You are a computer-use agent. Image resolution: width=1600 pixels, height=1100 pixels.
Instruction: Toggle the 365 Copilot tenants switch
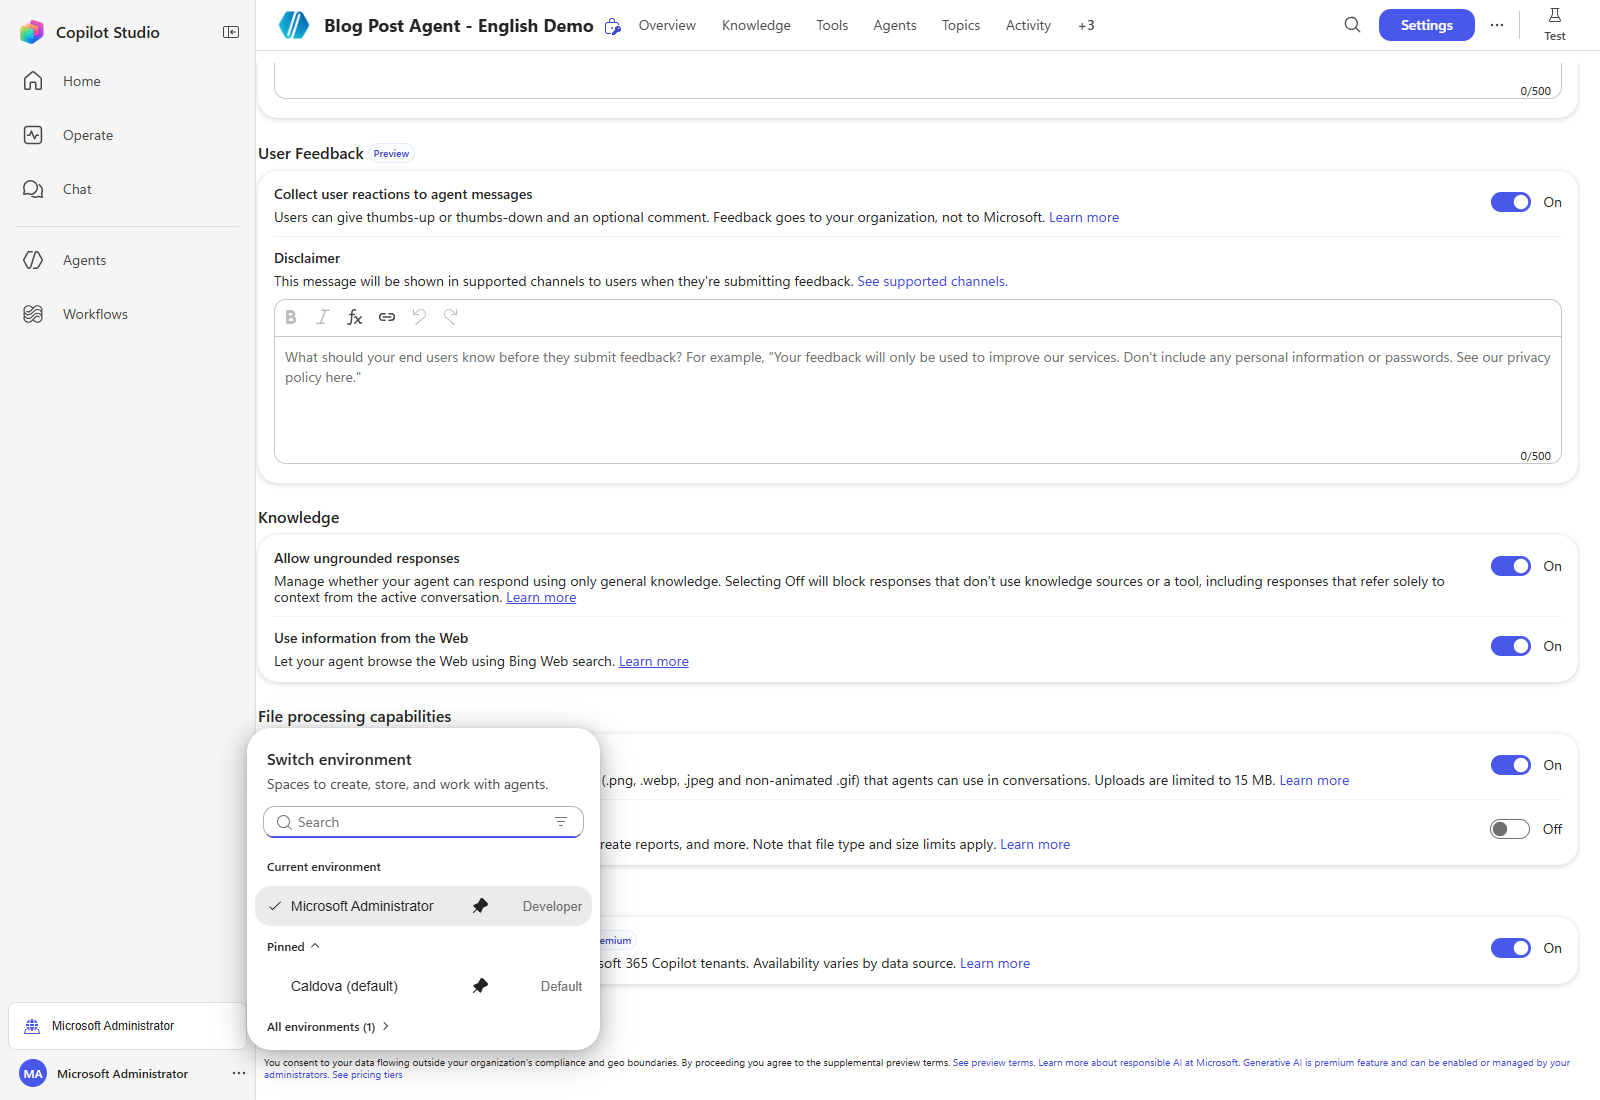[x=1510, y=948]
